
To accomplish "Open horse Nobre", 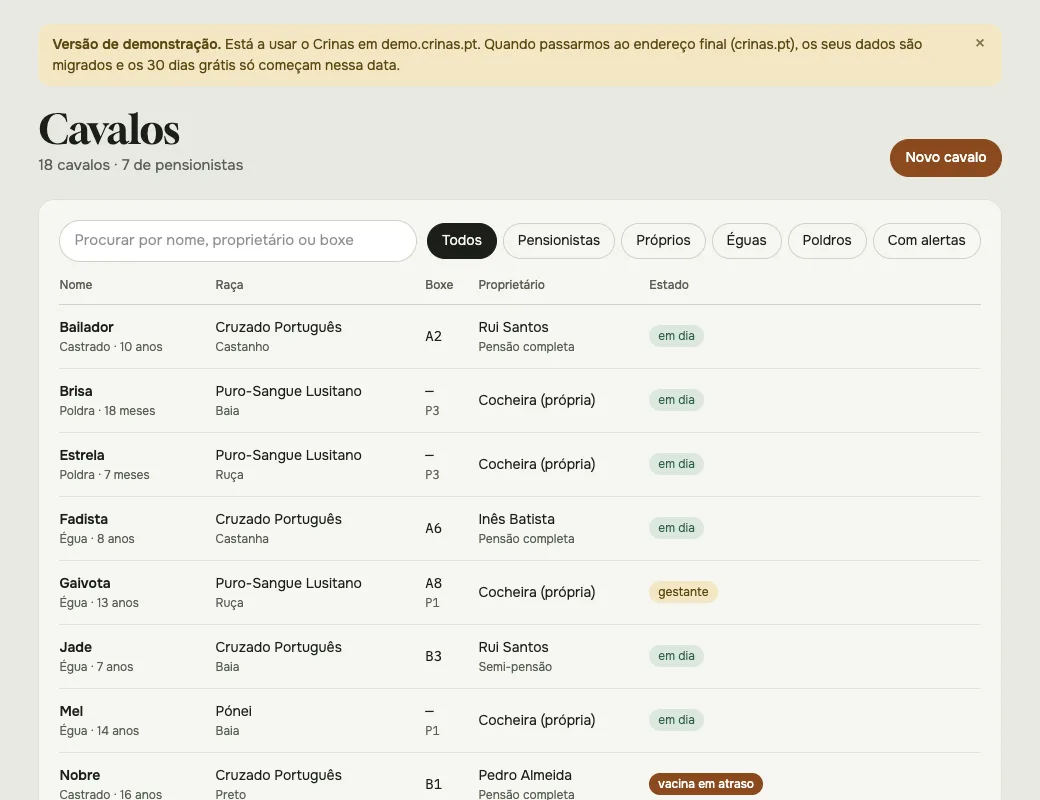I will point(80,775).
